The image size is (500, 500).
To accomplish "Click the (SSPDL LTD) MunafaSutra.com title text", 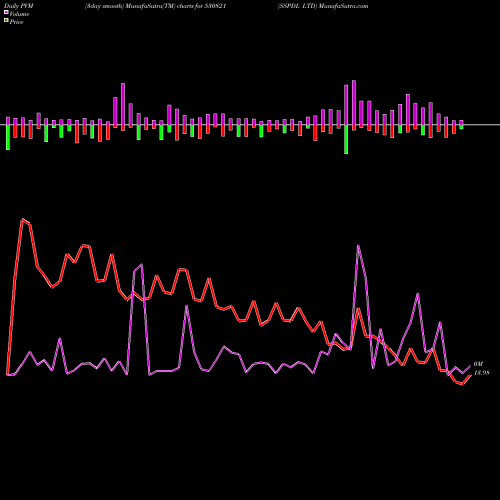I will [x=323, y=6].
